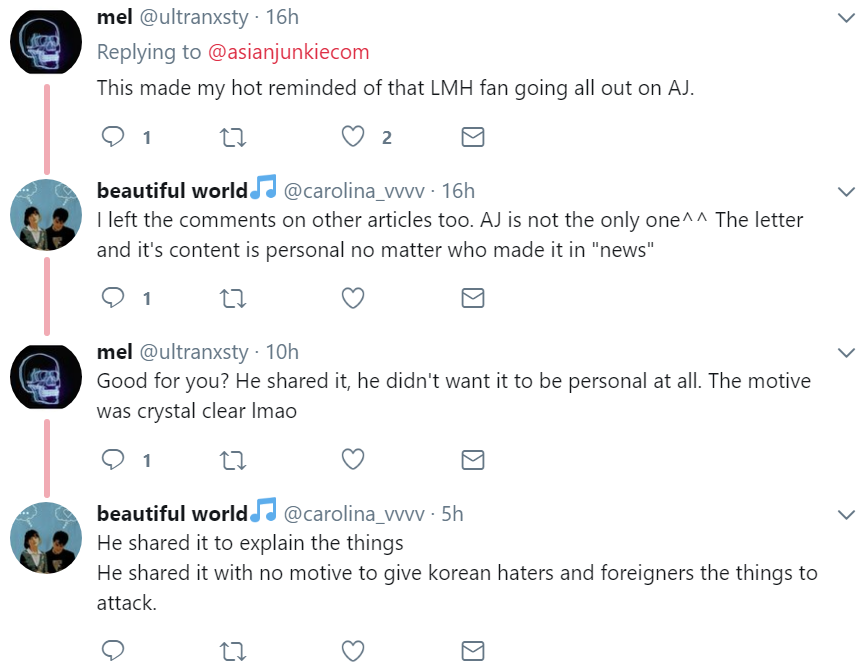Screen dimensions: 865x668
Task: Reply to carolina_vvvv's 16h tweet
Action: pyautogui.click(x=114, y=298)
